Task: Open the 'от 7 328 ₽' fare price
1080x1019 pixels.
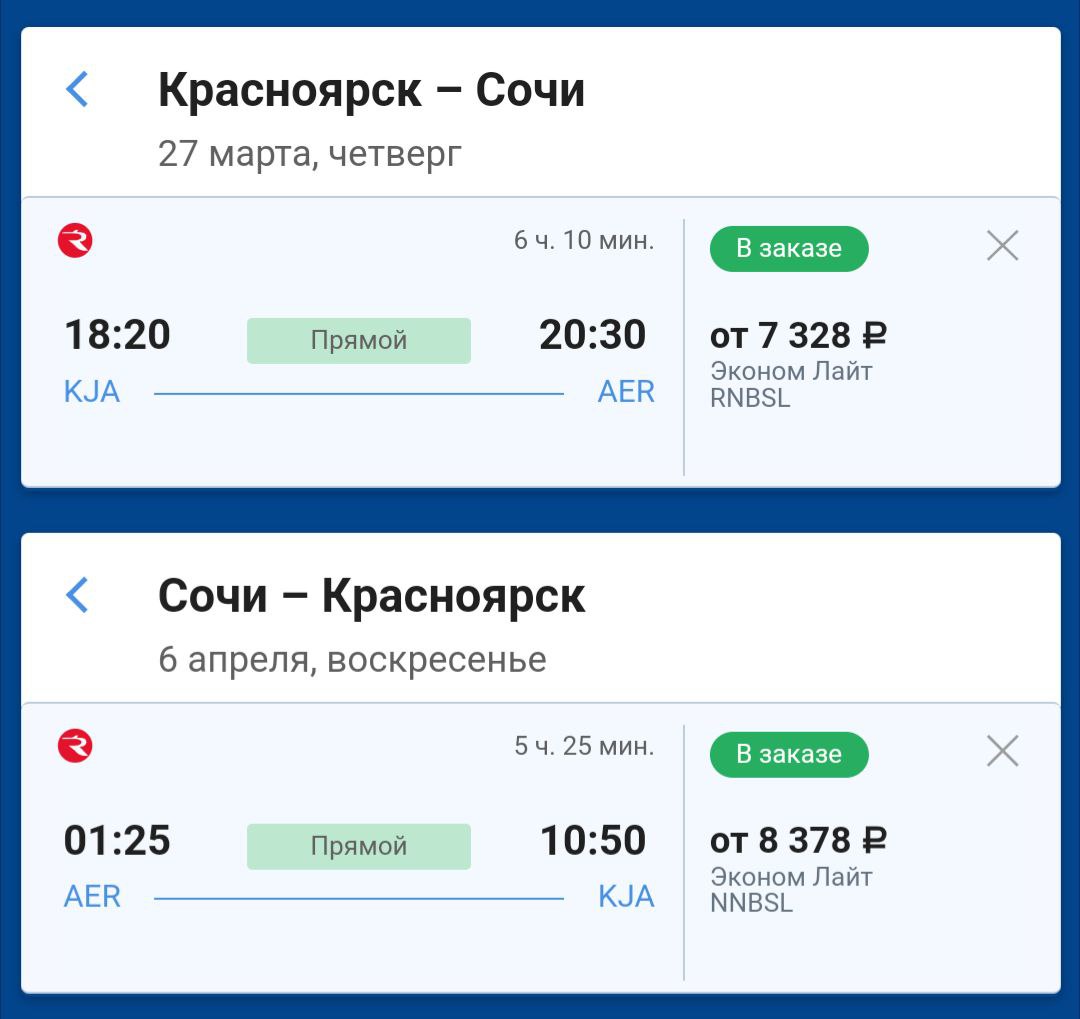Action: pos(798,335)
